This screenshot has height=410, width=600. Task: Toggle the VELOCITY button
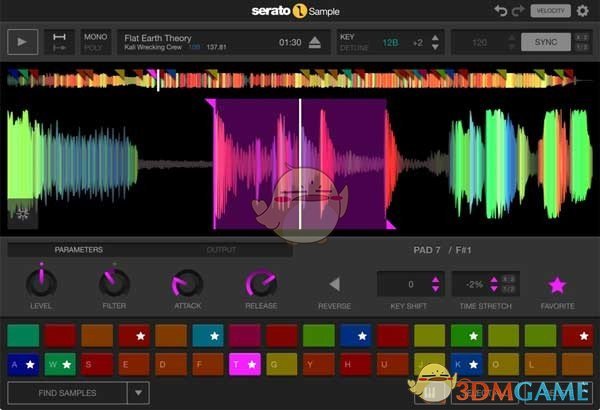550,11
